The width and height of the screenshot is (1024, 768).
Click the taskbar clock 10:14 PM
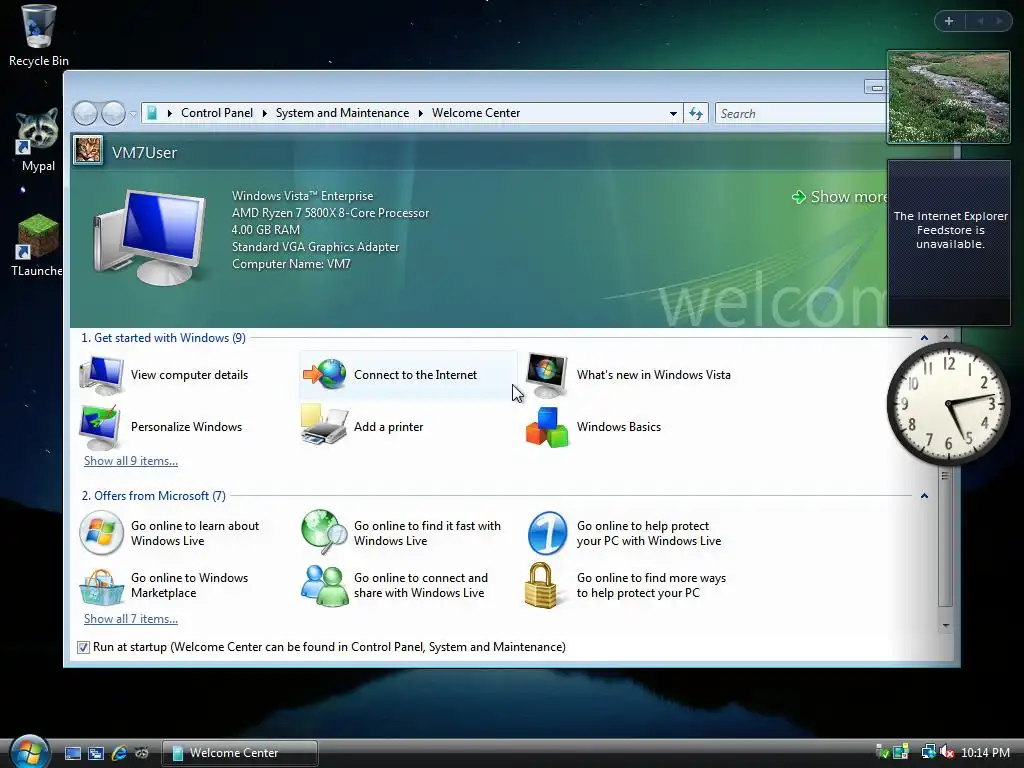pyautogui.click(x=985, y=752)
